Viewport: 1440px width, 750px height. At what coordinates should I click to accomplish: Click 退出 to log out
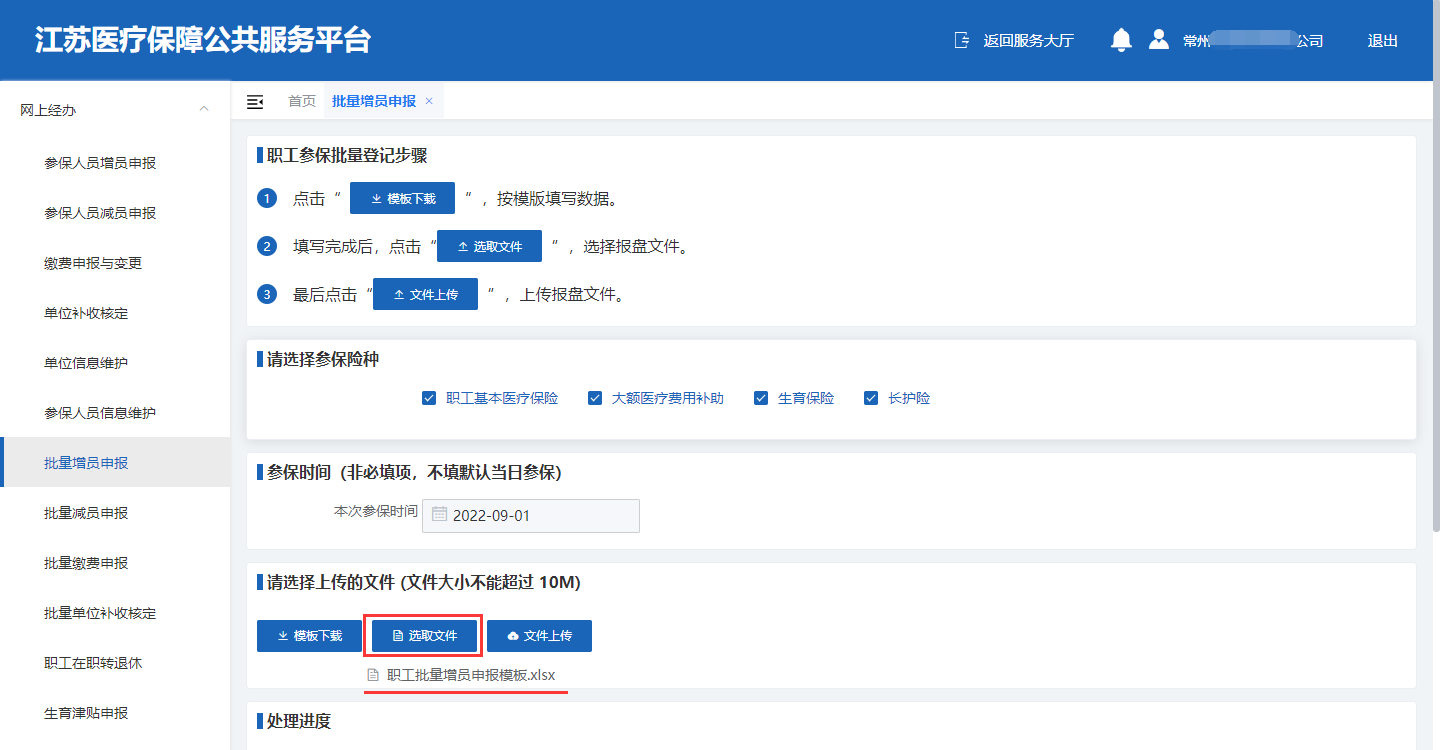tap(1382, 41)
